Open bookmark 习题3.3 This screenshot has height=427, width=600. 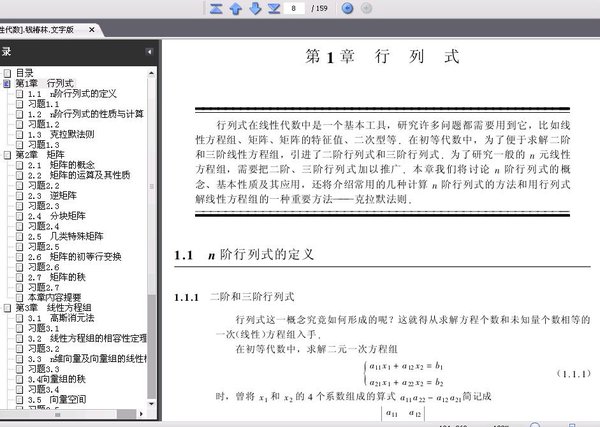coord(43,369)
